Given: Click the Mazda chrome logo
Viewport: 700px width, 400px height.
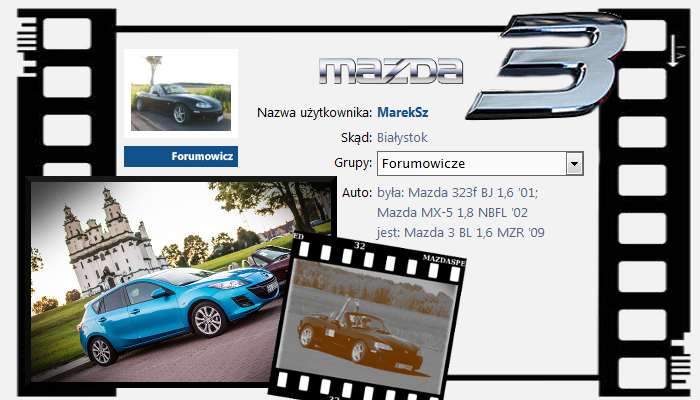Looking at the screenshot, I should coord(391,71).
